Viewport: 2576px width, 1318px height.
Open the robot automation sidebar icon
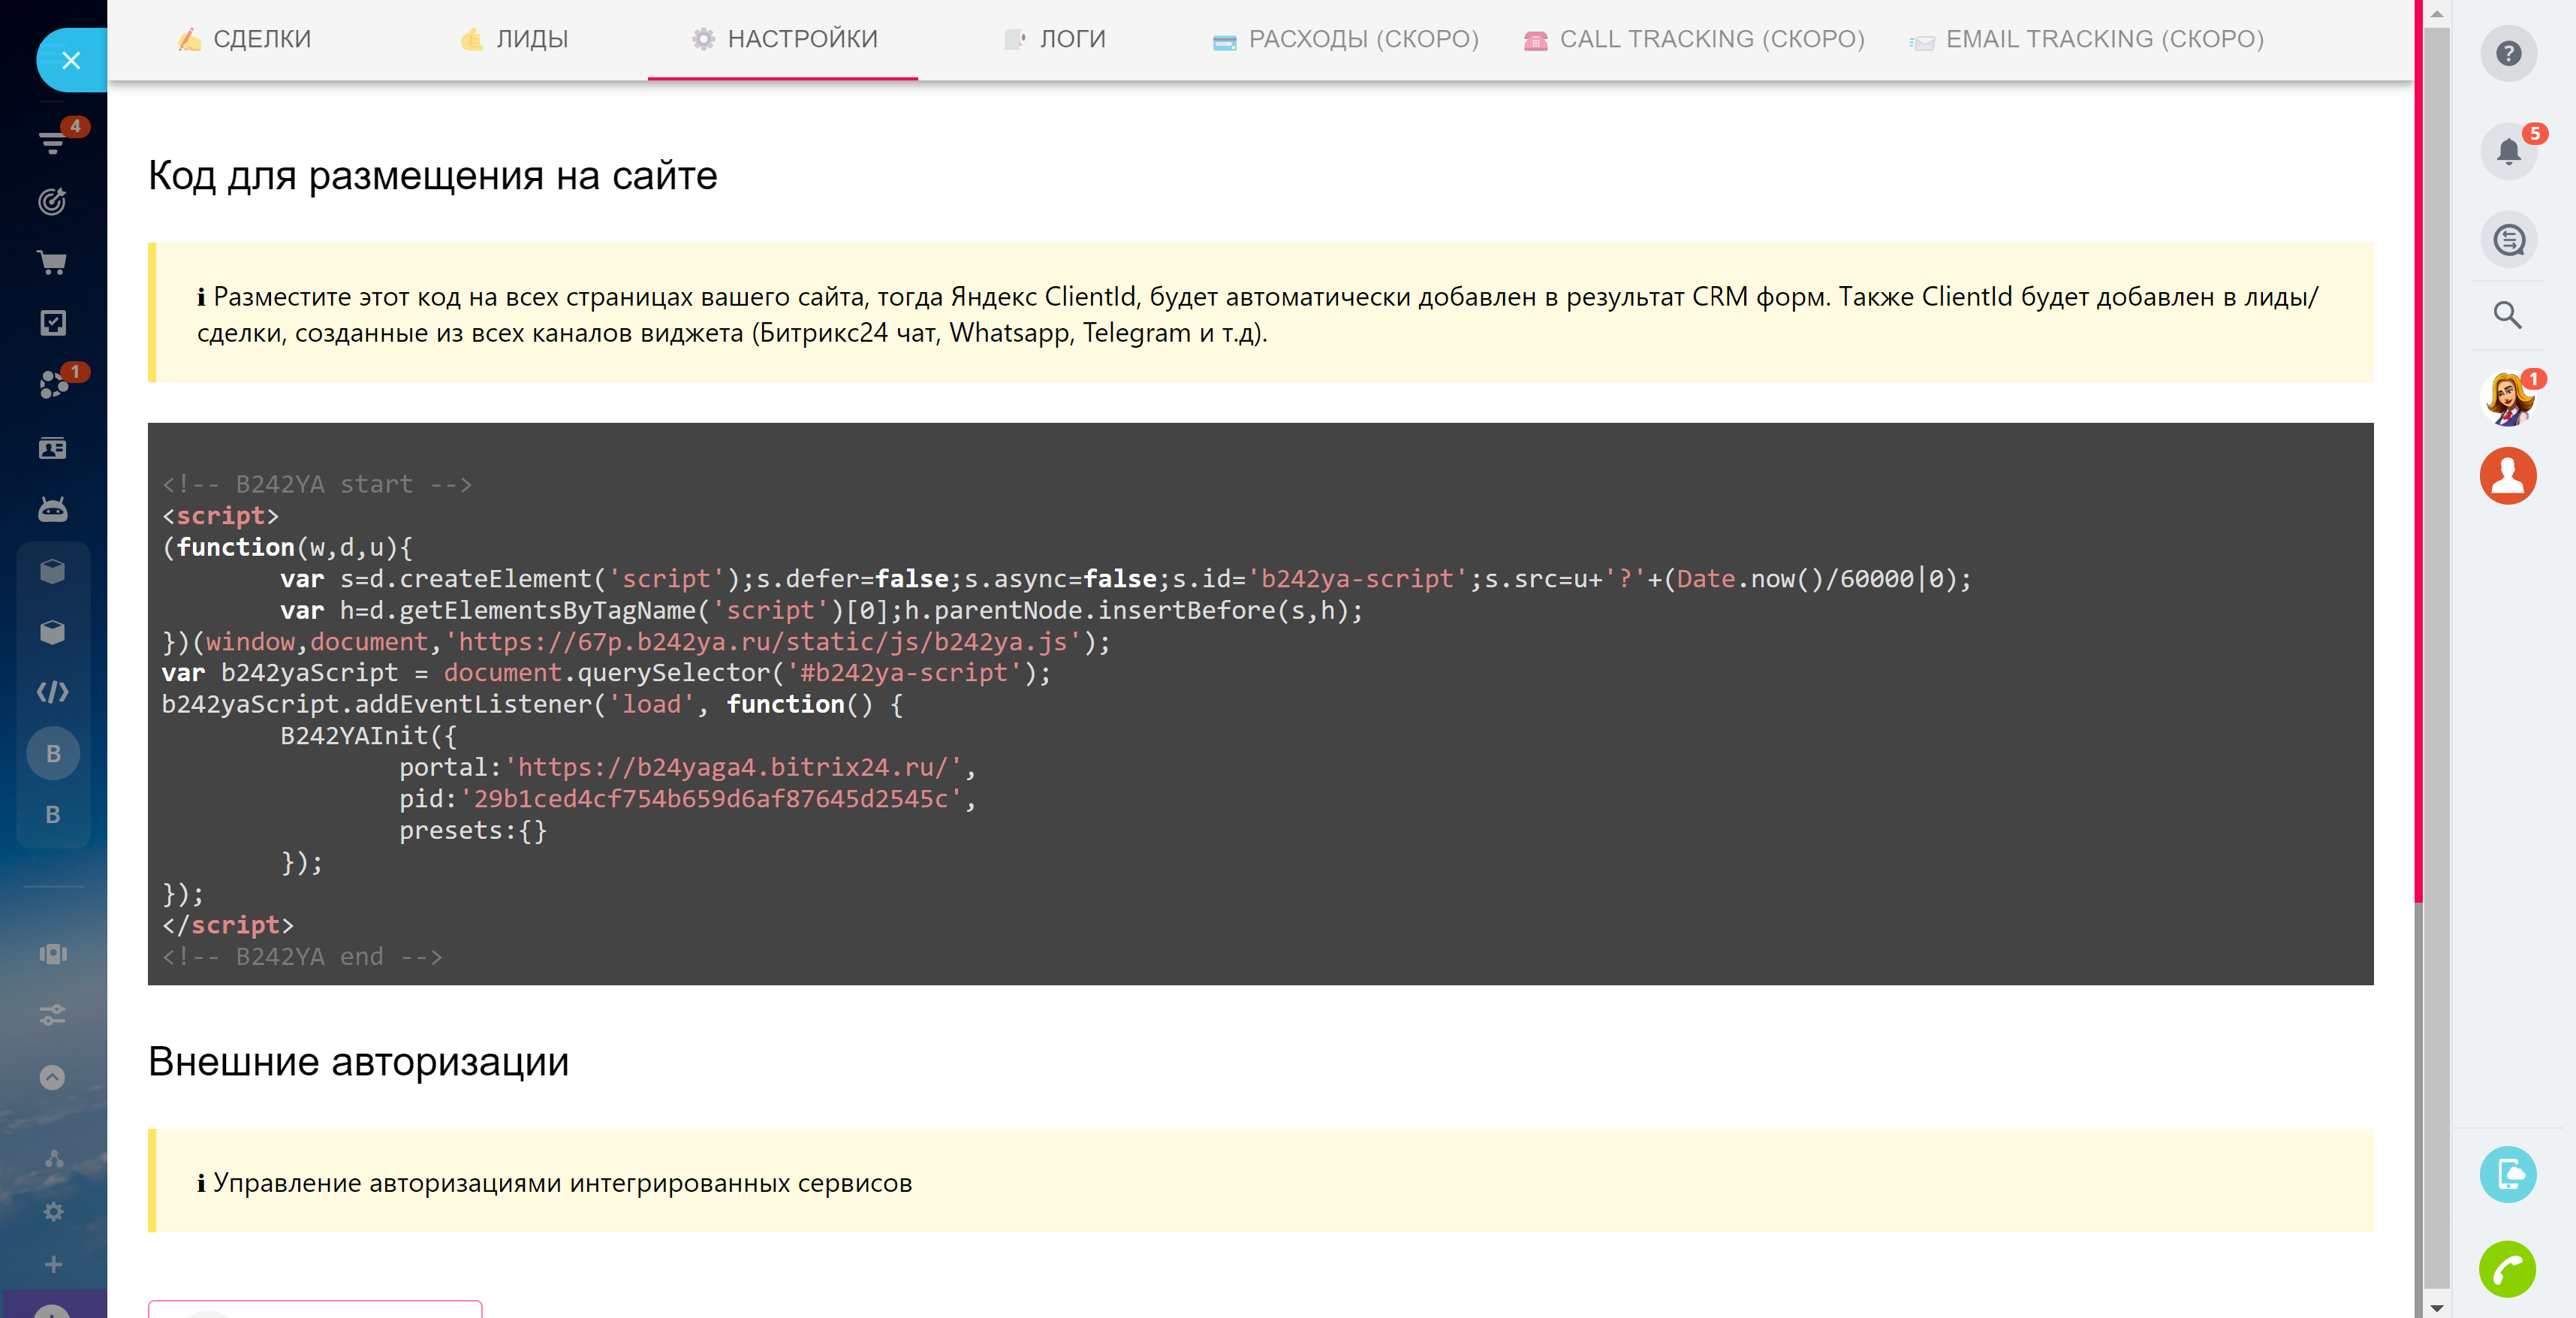tap(52, 510)
